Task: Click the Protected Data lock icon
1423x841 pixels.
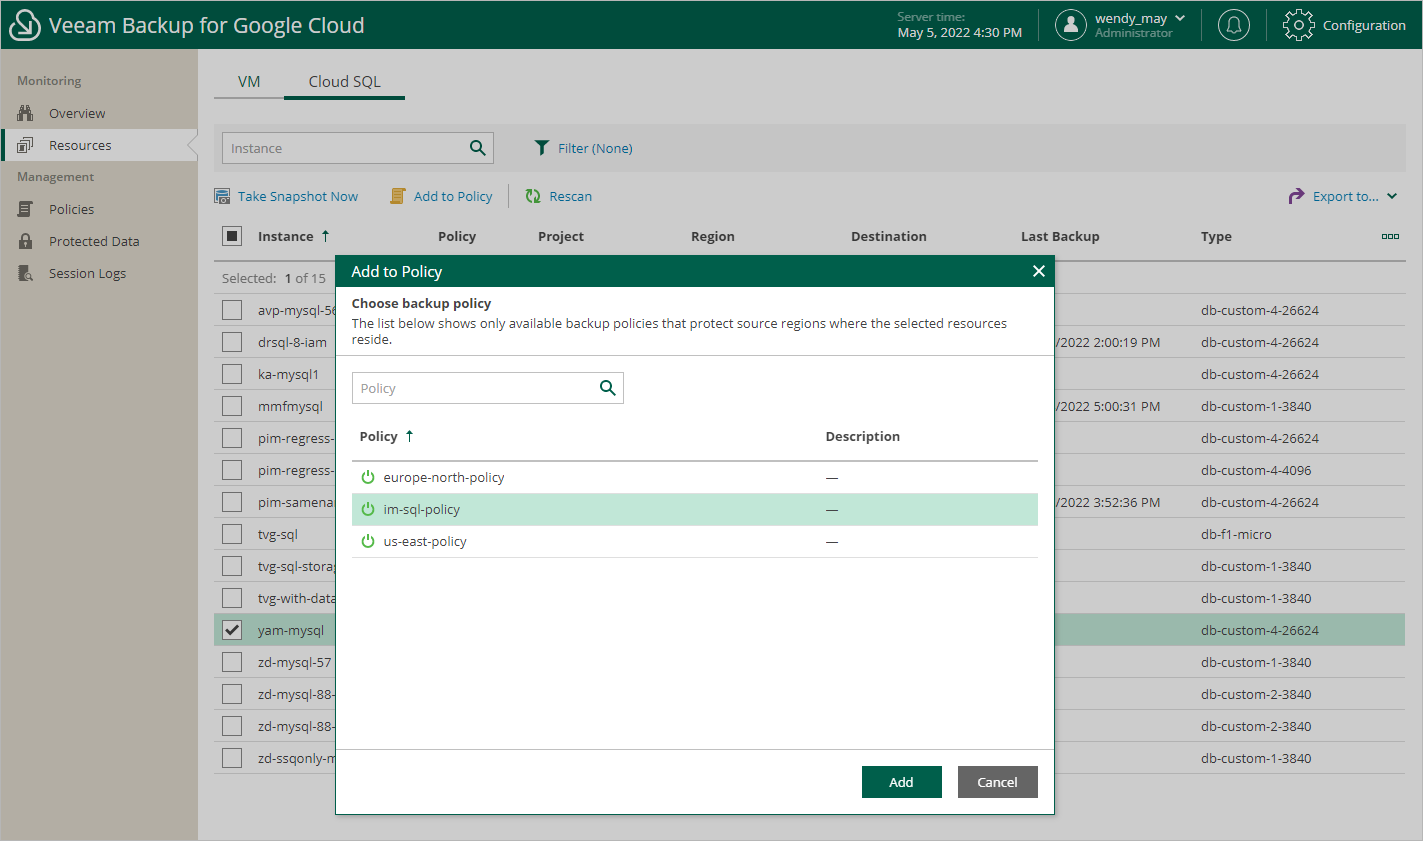Action: pyautogui.click(x=26, y=241)
